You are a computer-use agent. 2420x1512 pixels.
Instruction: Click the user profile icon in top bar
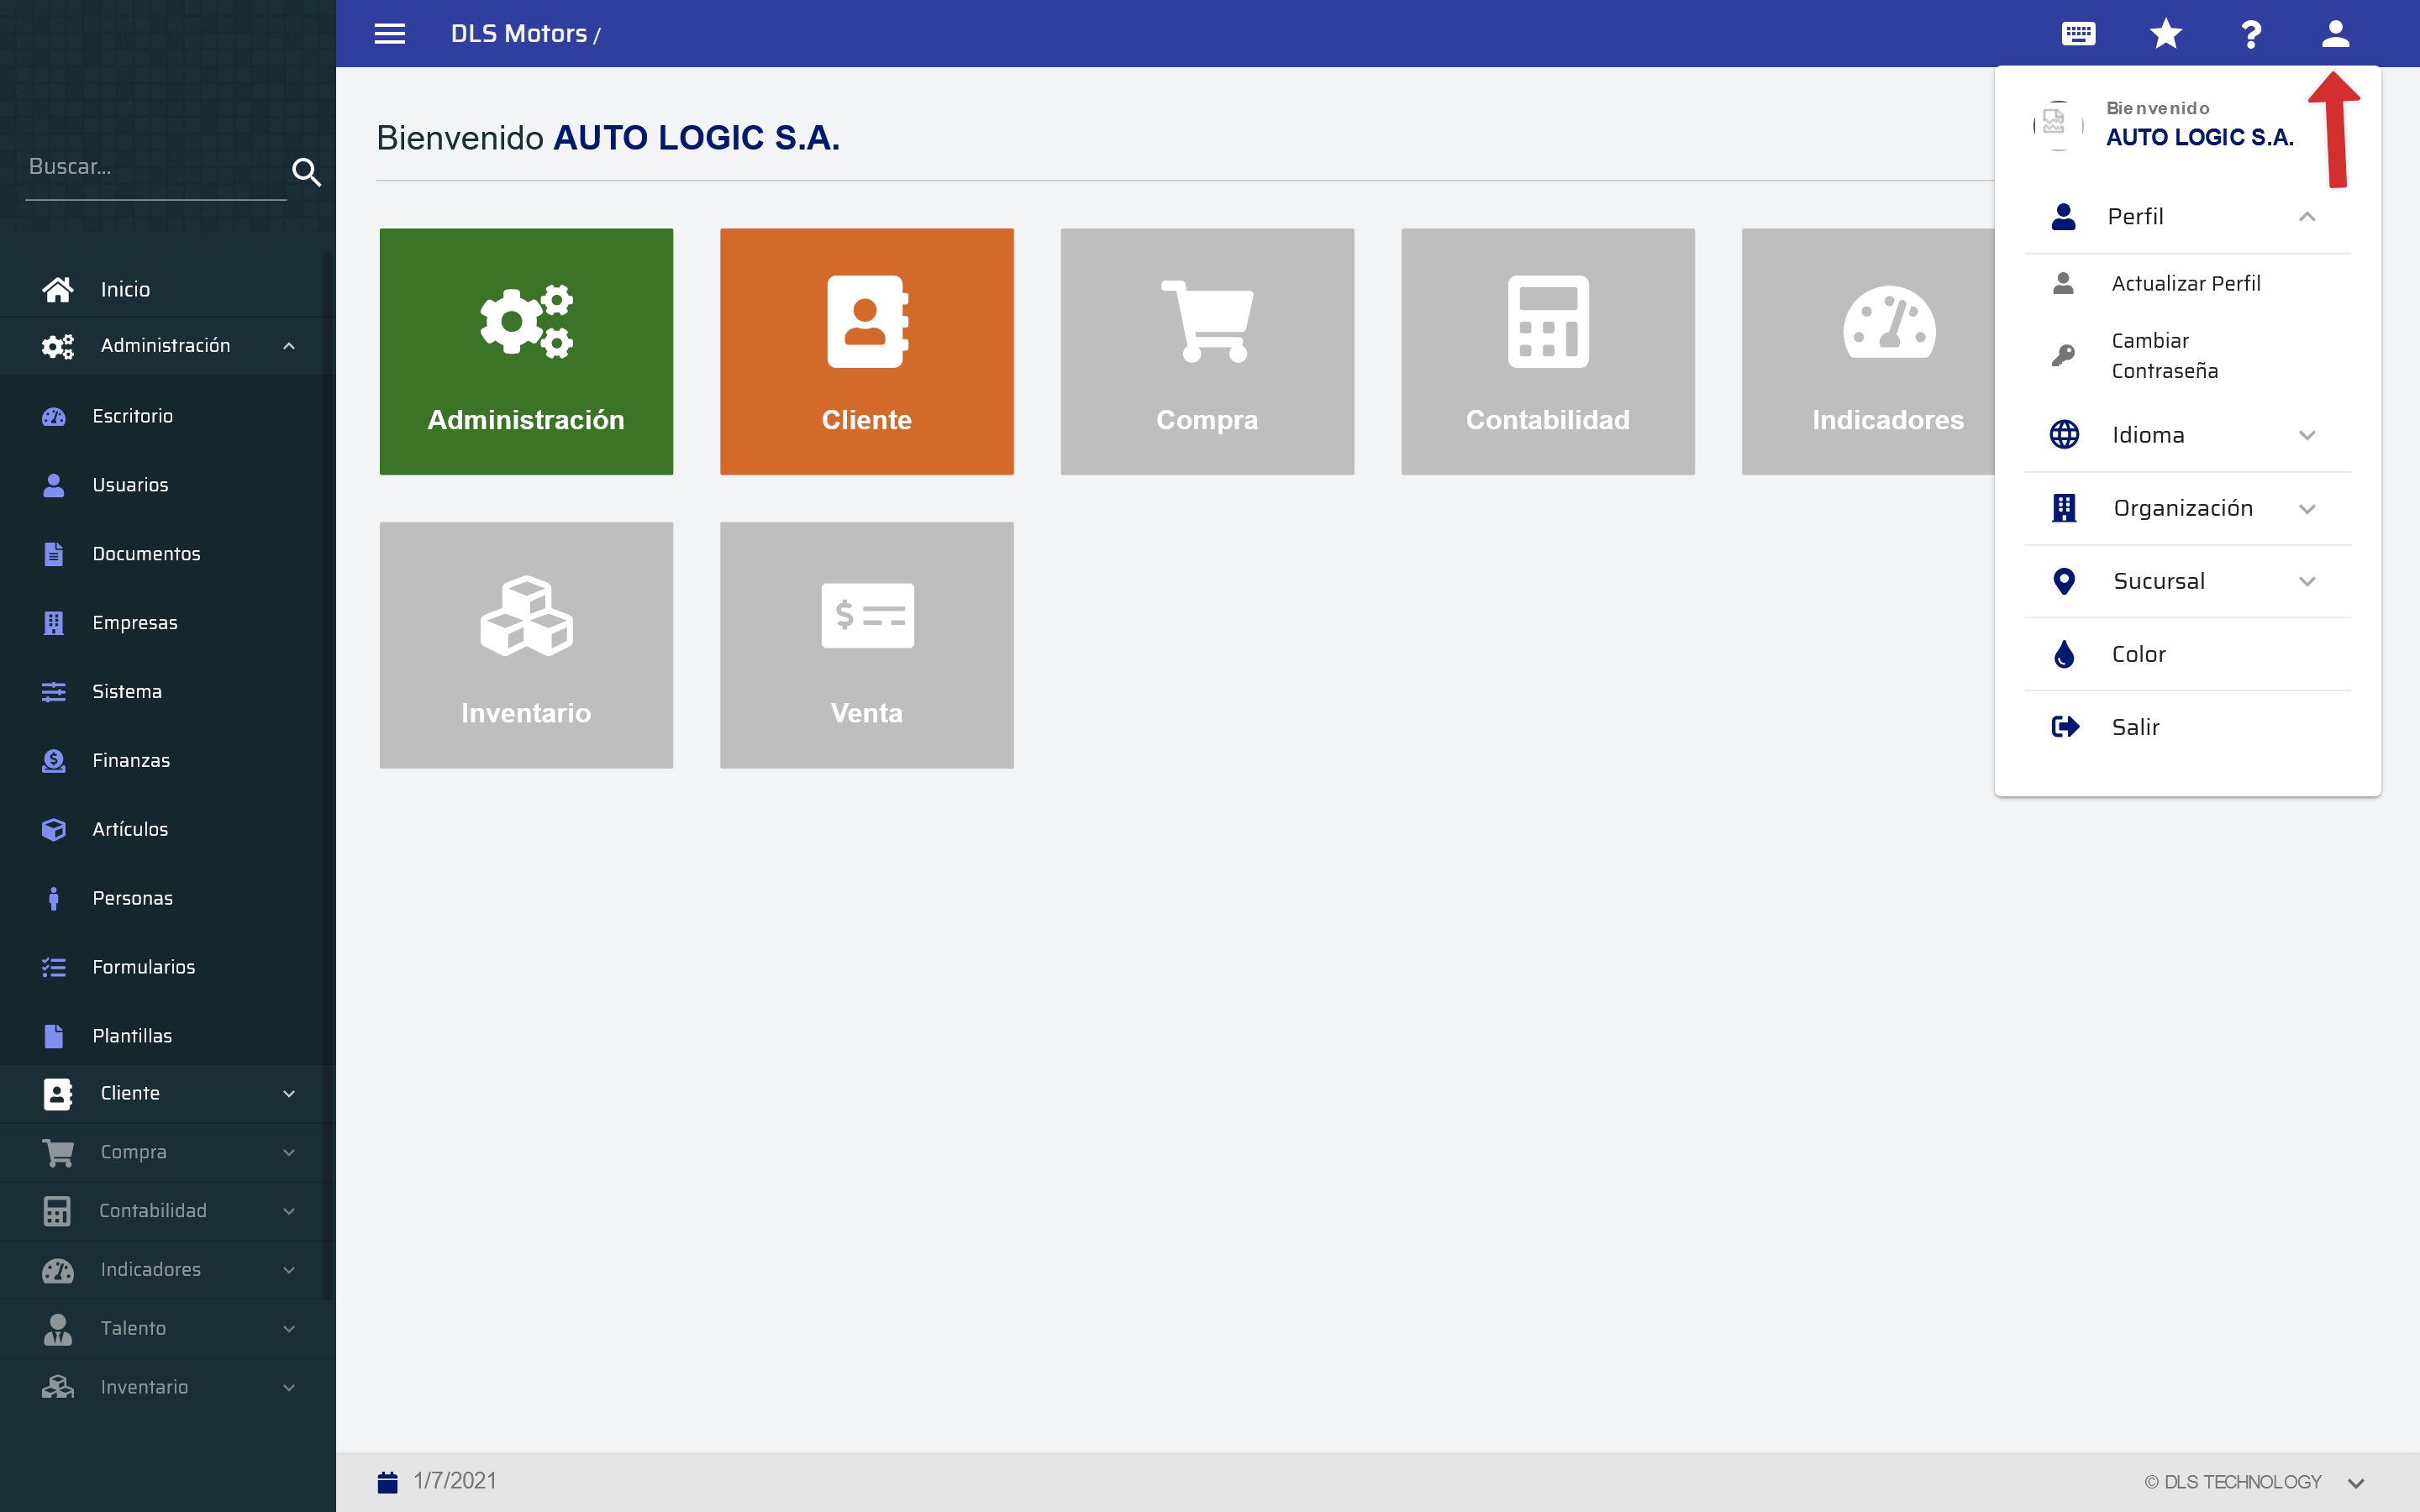pos(2336,33)
